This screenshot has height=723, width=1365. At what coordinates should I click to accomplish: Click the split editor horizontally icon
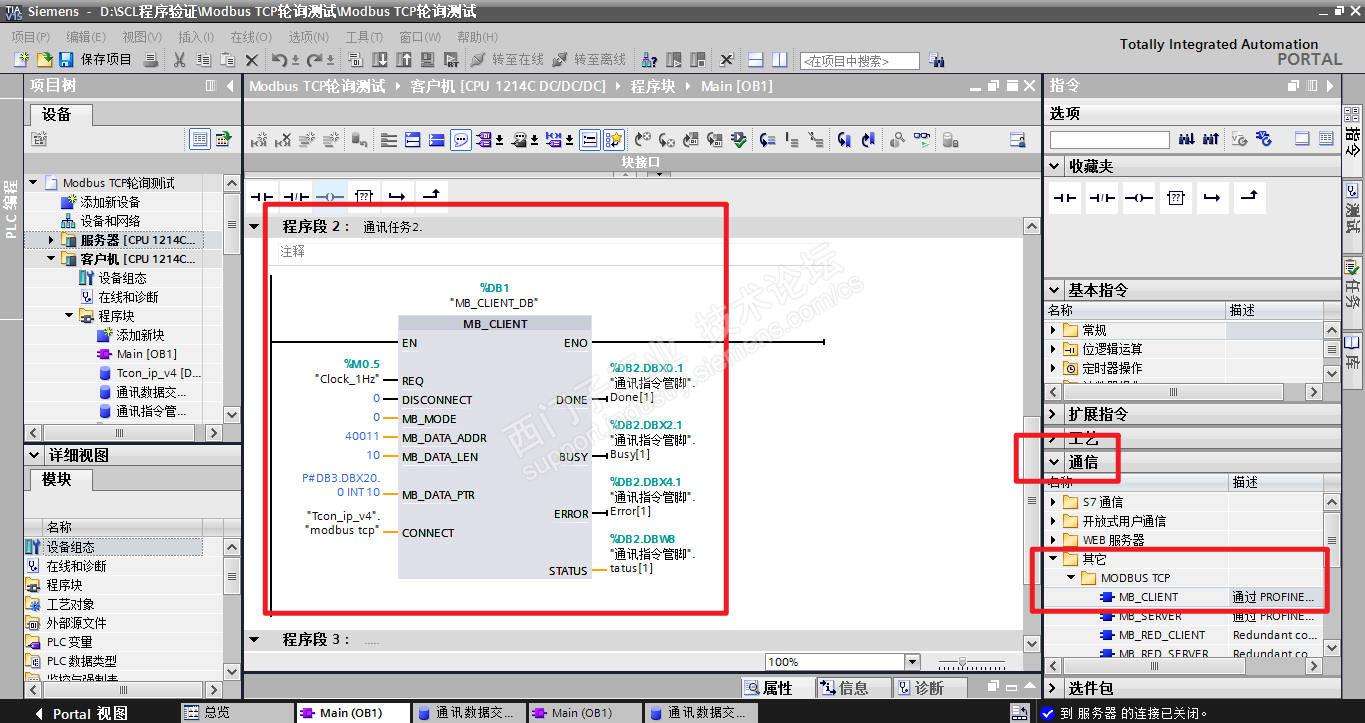(x=756, y=60)
